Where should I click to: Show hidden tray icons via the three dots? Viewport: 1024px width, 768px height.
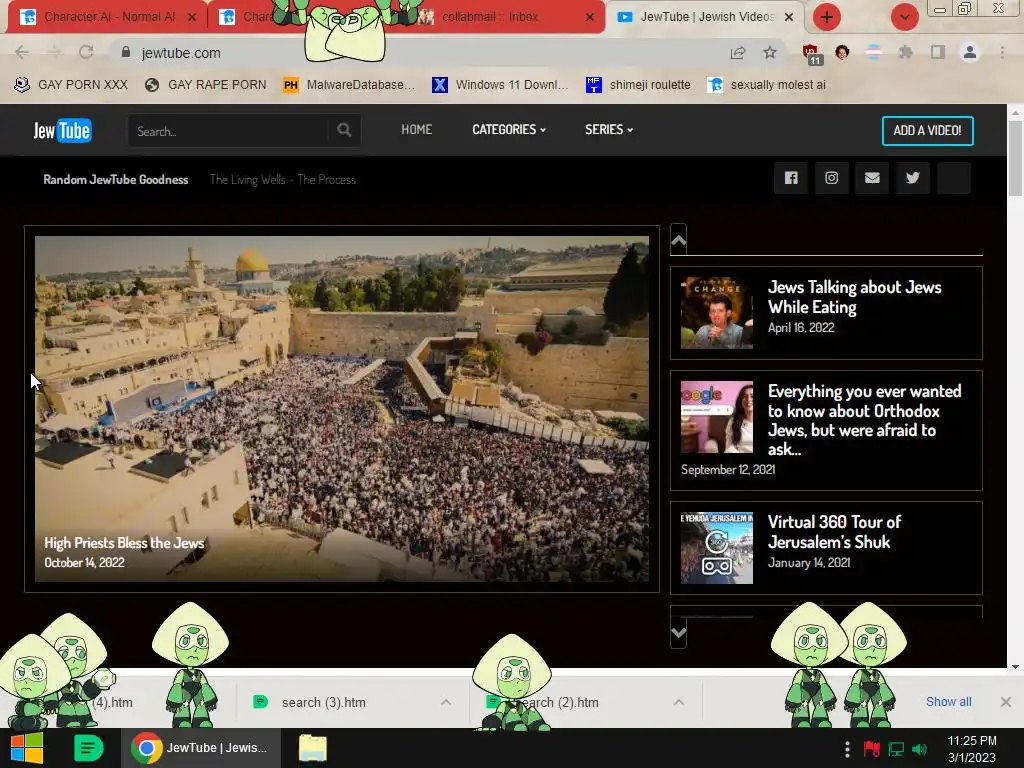[846, 749]
